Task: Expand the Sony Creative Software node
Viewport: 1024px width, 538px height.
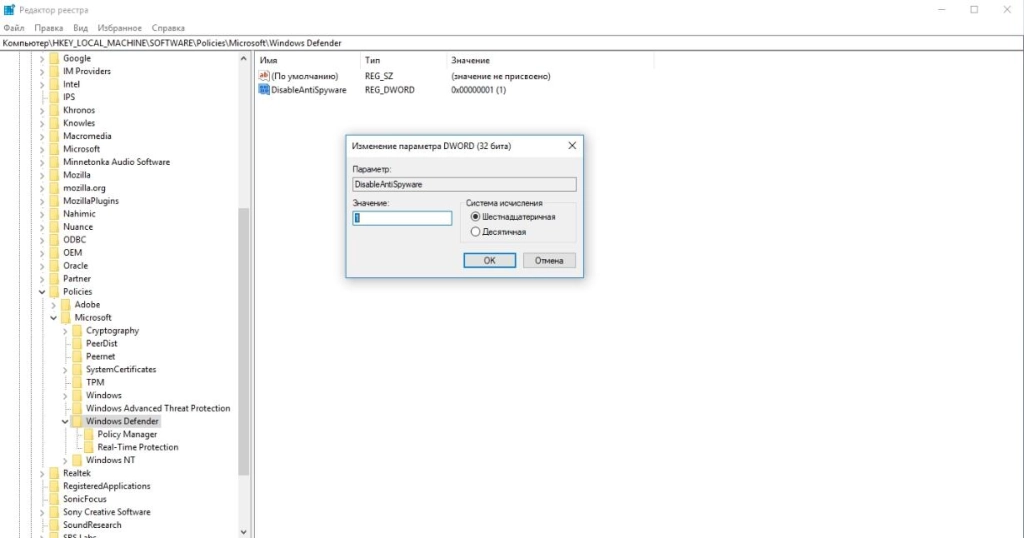Action: pyautogui.click(x=42, y=513)
